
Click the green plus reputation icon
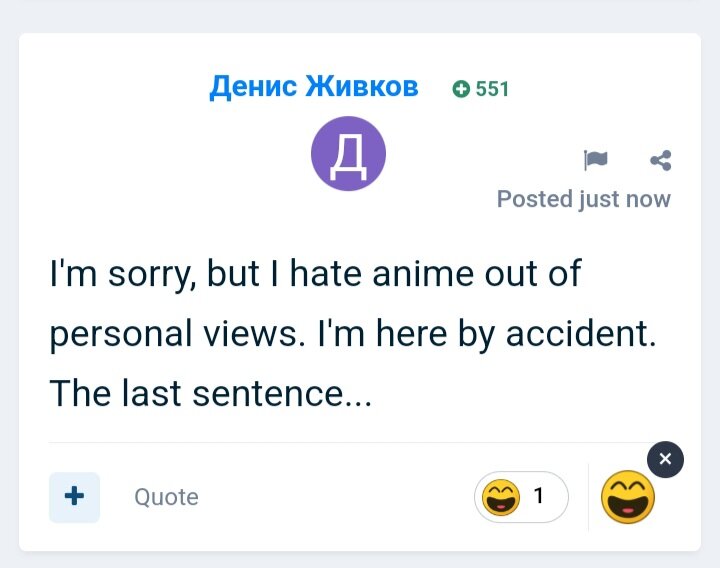(x=461, y=89)
